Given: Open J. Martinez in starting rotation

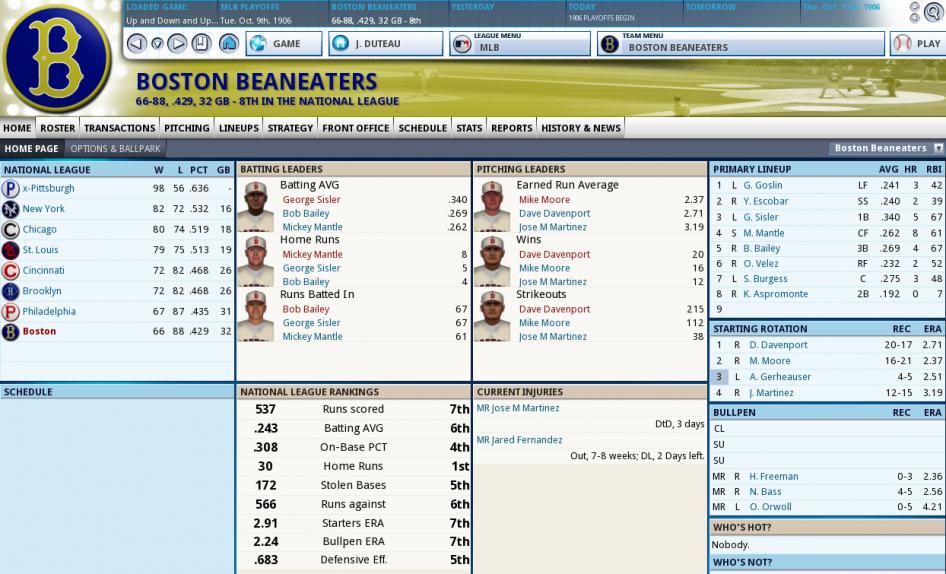Looking at the screenshot, I should [771, 392].
